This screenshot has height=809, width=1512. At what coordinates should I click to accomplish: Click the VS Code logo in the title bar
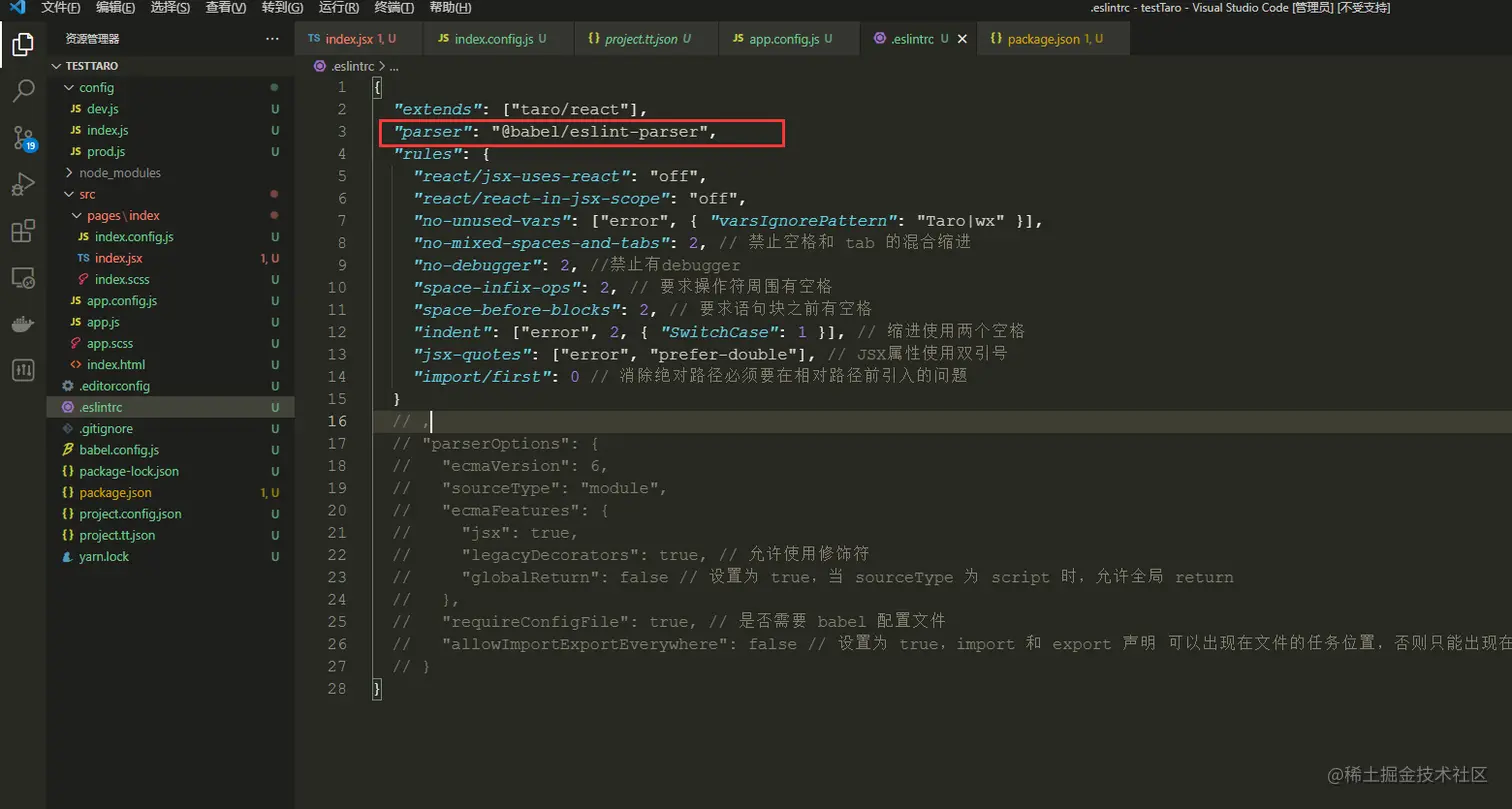pyautogui.click(x=17, y=8)
